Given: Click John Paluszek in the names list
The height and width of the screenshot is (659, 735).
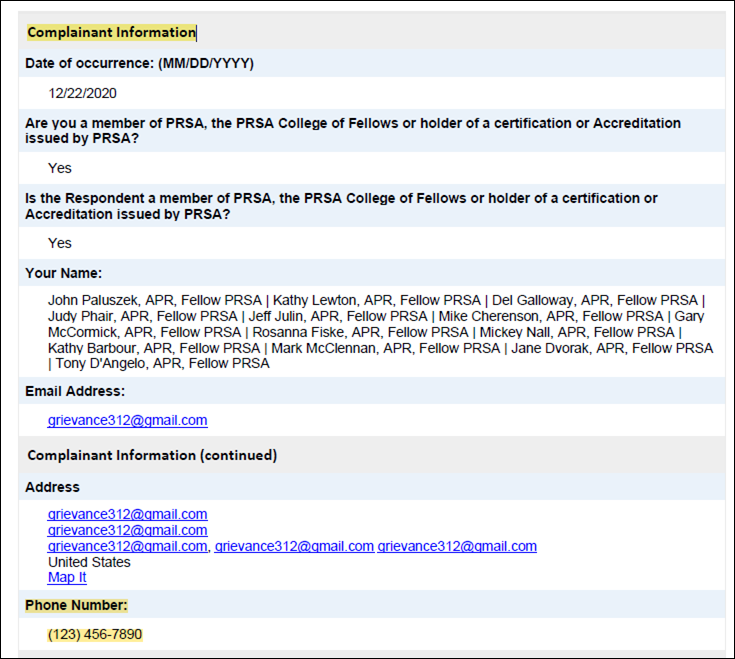Looking at the screenshot, I should [x=94, y=300].
